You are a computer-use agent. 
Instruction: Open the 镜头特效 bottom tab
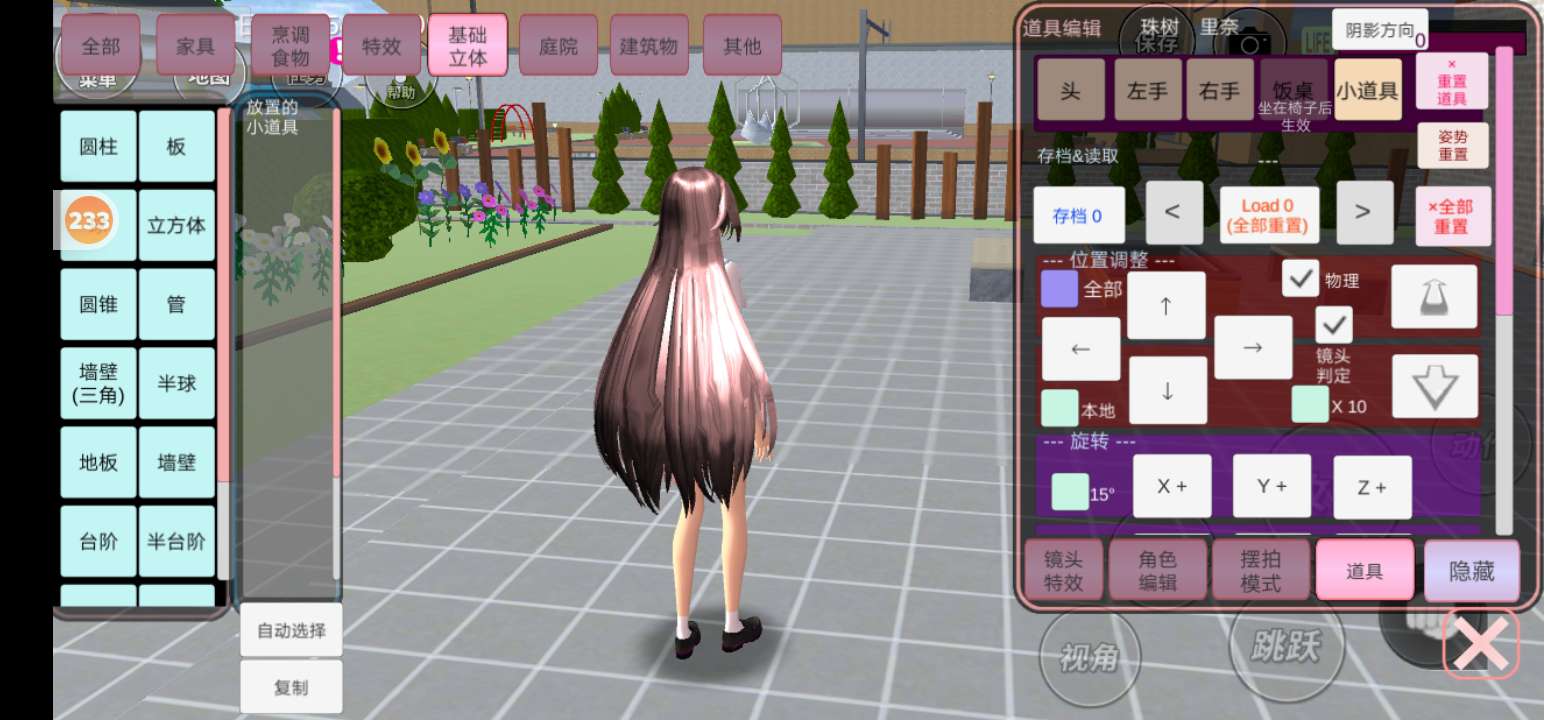pyautogui.click(x=1063, y=571)
